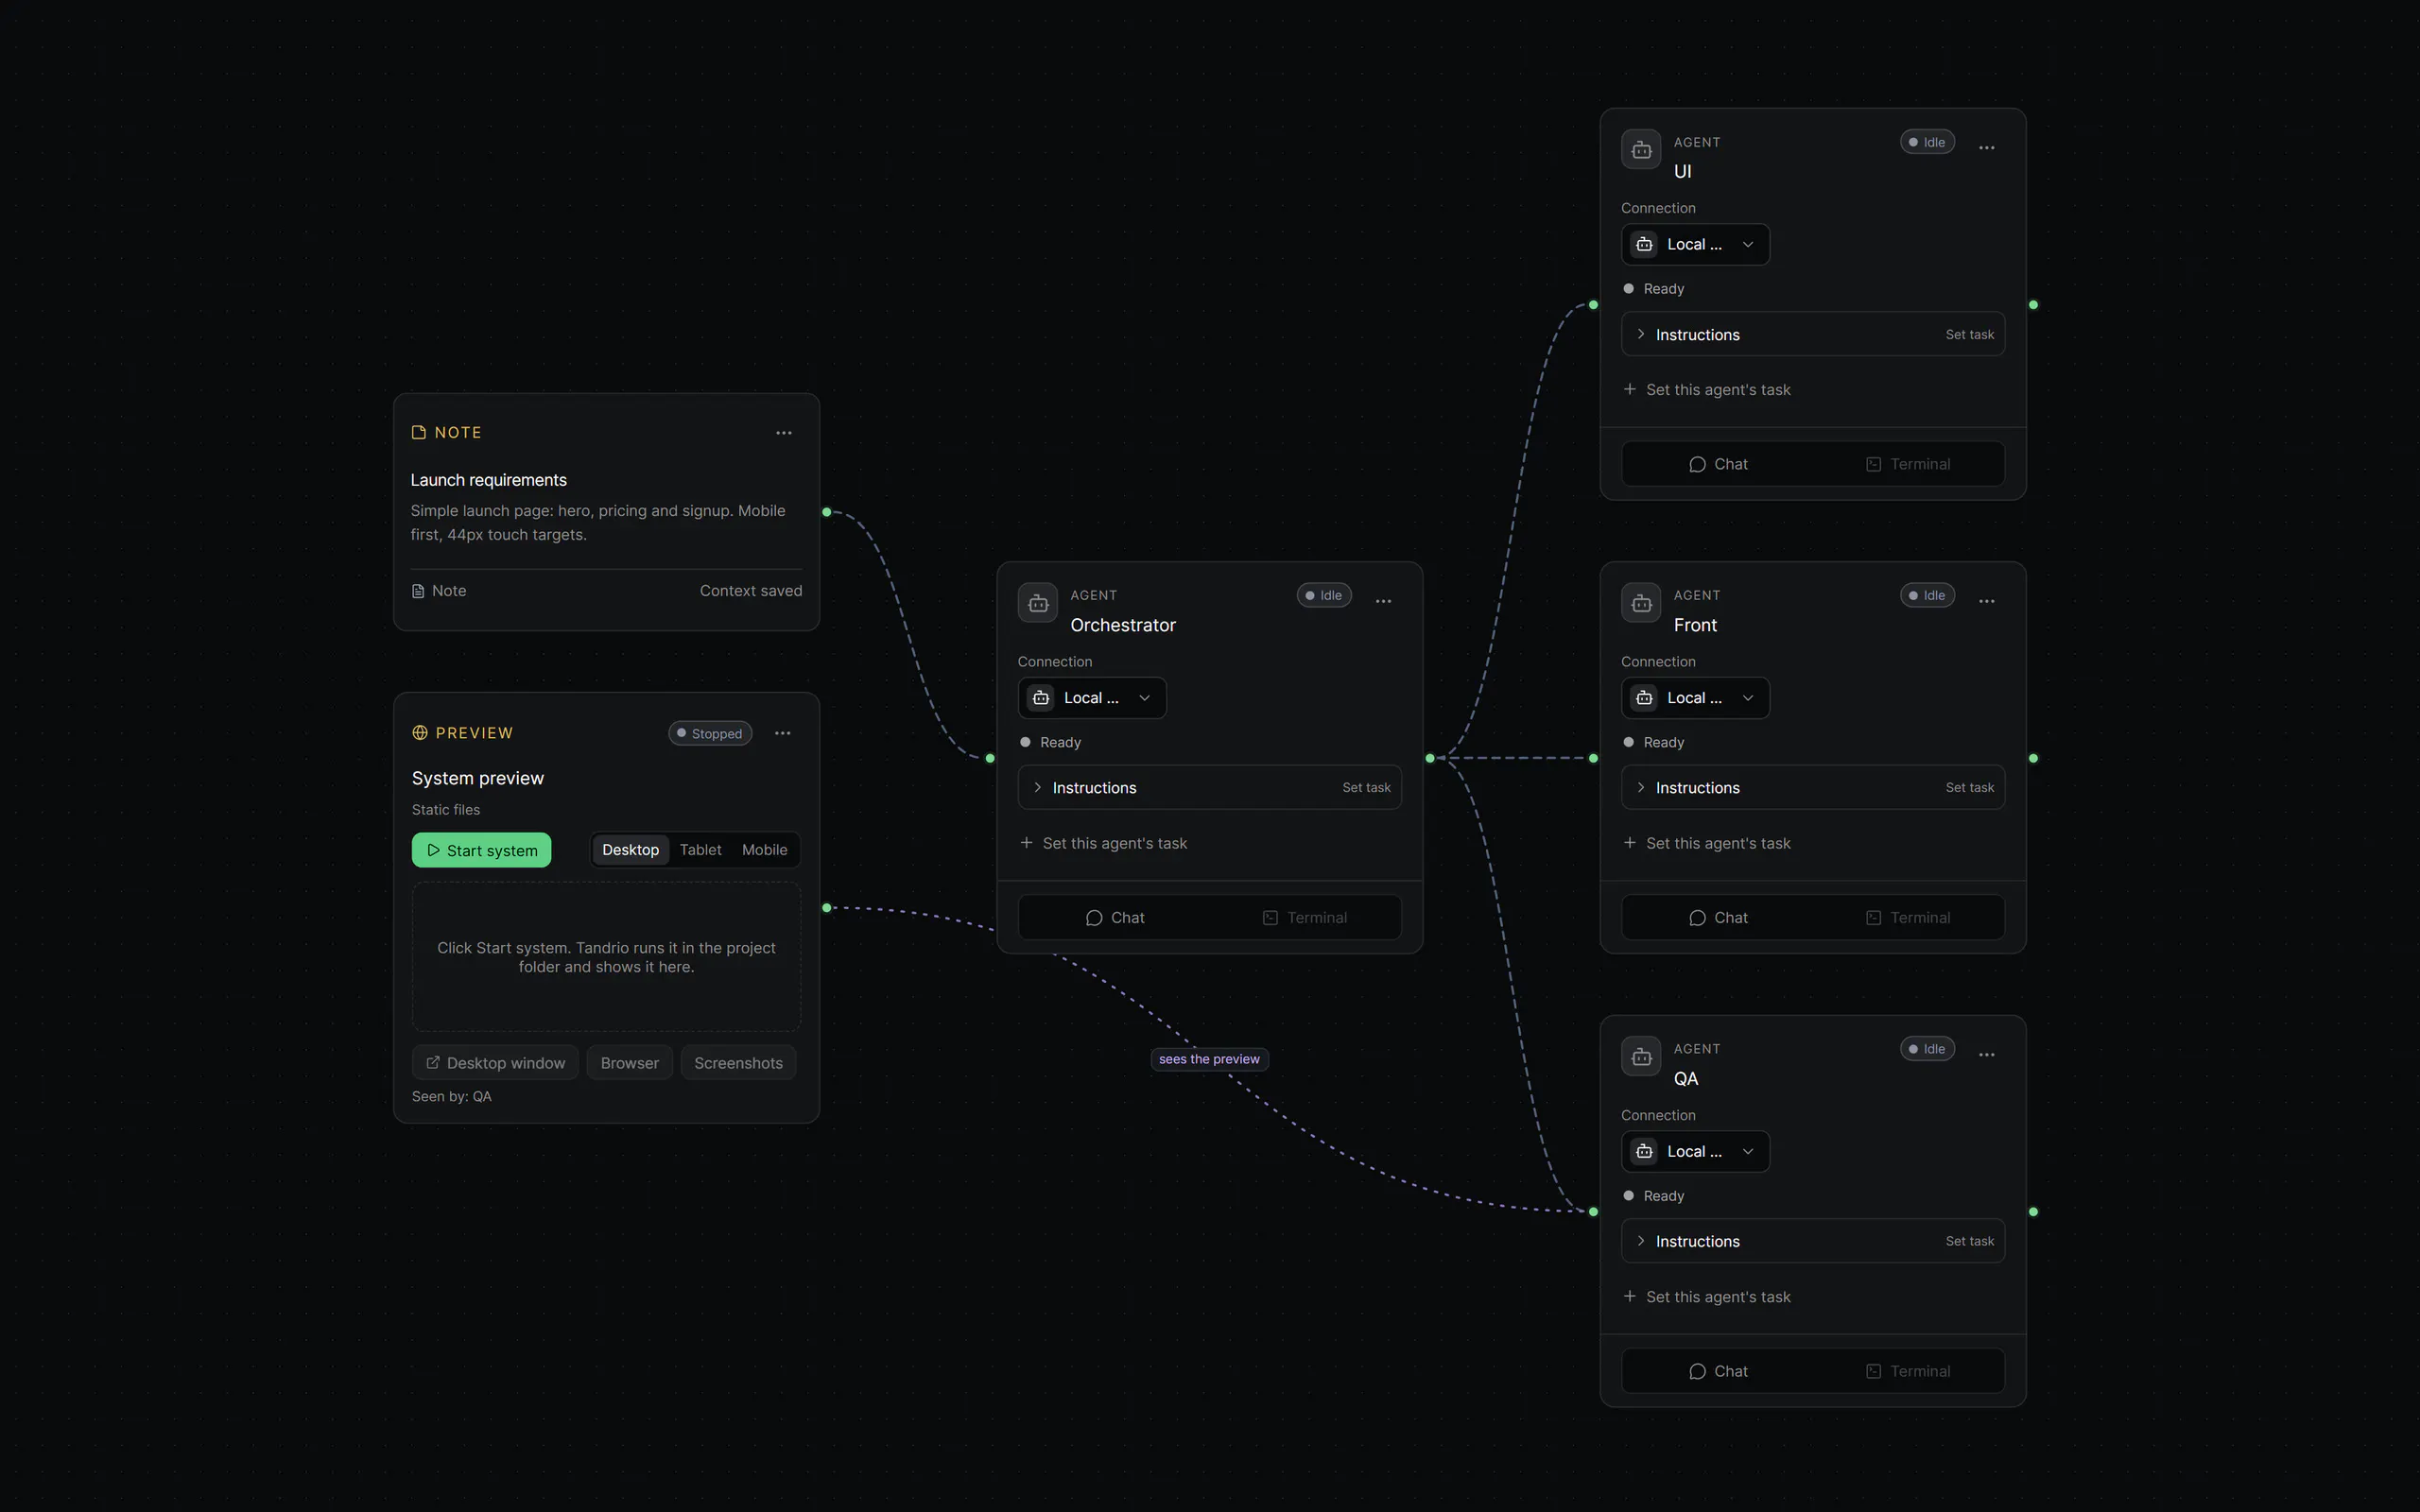2420x1512 pixels.
Task: Open the Terminal tab in UI agent
Action: (x=1908, y=464)
